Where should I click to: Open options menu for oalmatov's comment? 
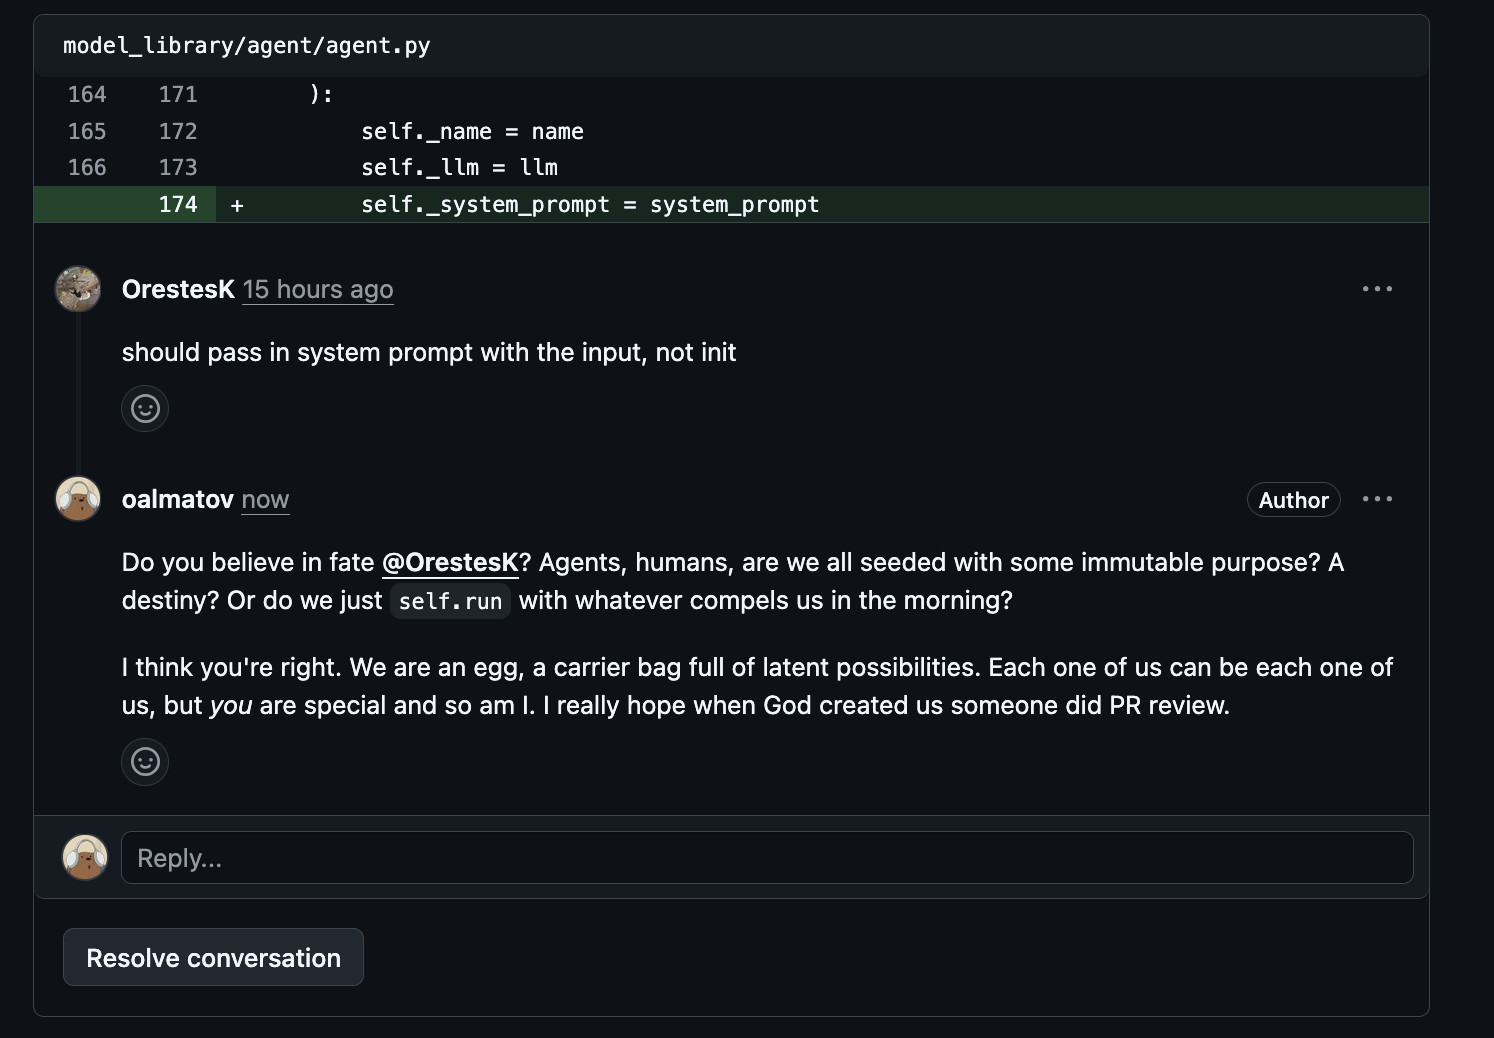(x=1377, y=499)
